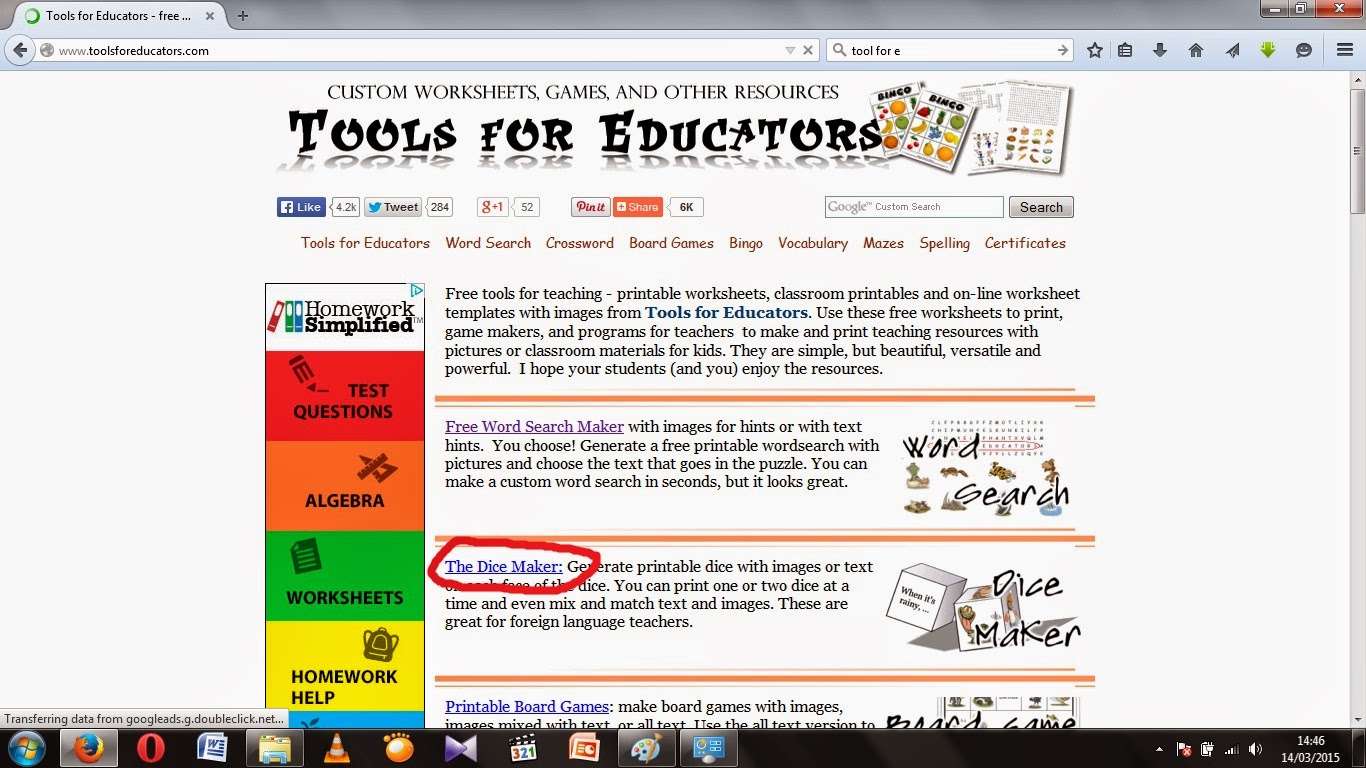
Task: Click the Google custom Search button
Action: tap(1041, 207)
